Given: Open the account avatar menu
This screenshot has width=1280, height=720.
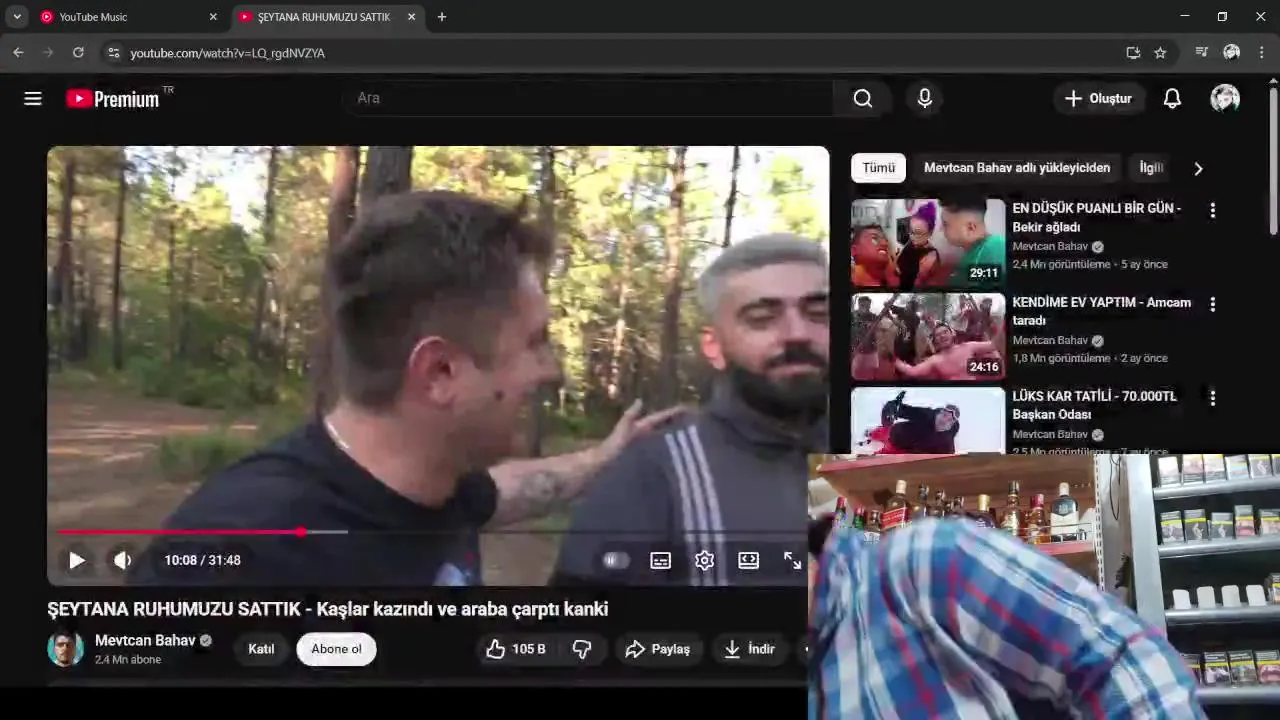Looking at the screenshot, I should tap(1225, 98).
